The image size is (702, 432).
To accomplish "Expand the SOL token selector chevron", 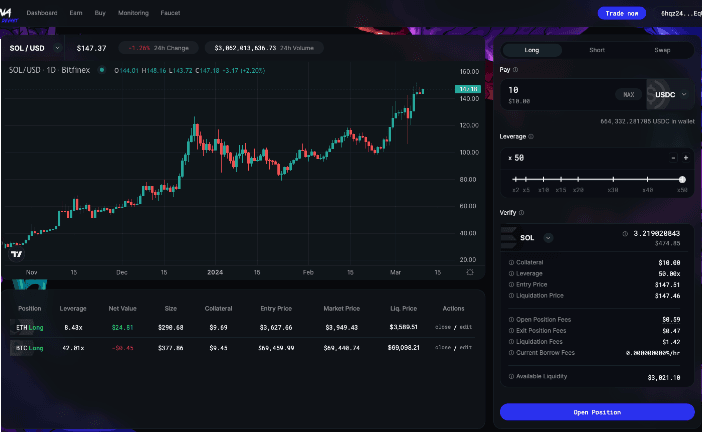I will point(548,238).
